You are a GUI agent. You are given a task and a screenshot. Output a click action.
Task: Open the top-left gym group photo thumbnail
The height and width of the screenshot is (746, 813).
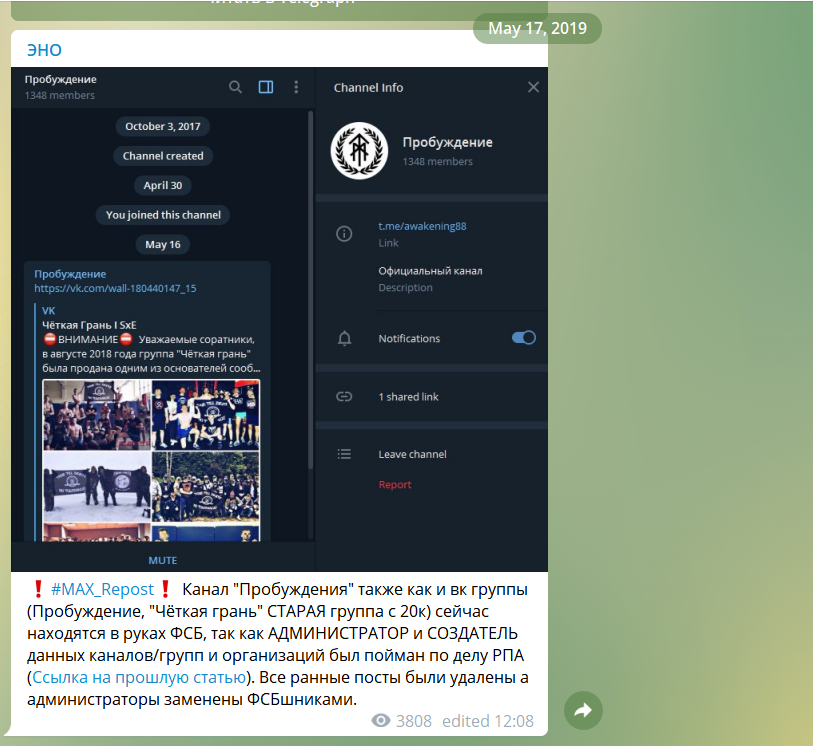96,415
